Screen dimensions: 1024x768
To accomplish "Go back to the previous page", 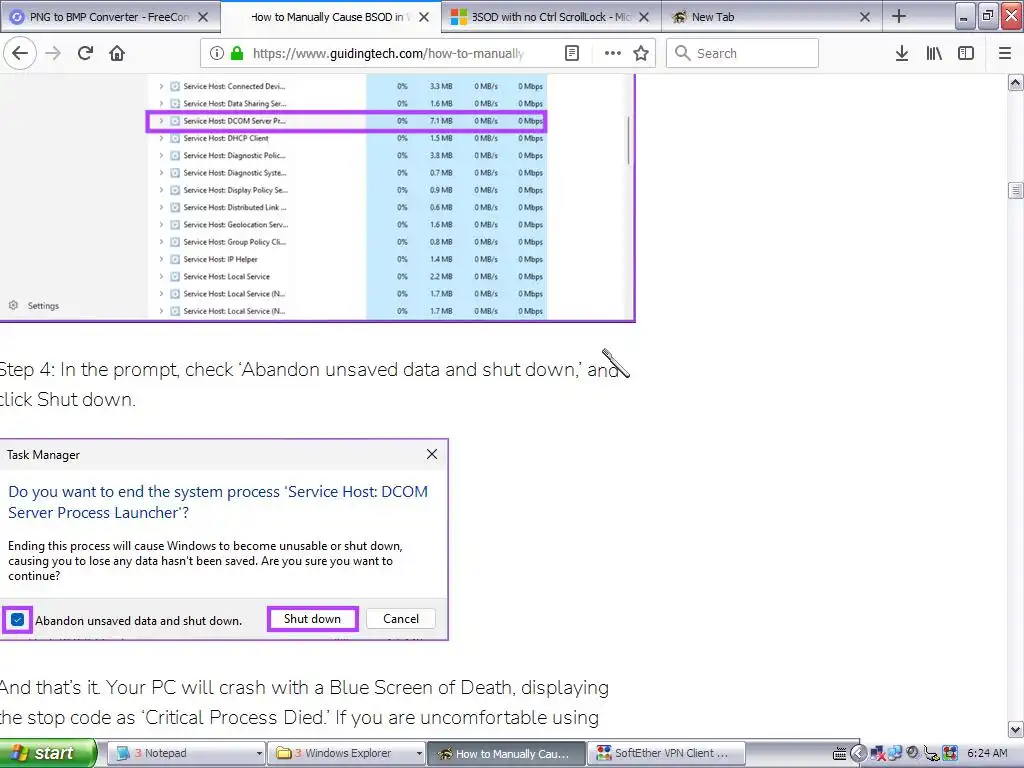I will 20,53.
